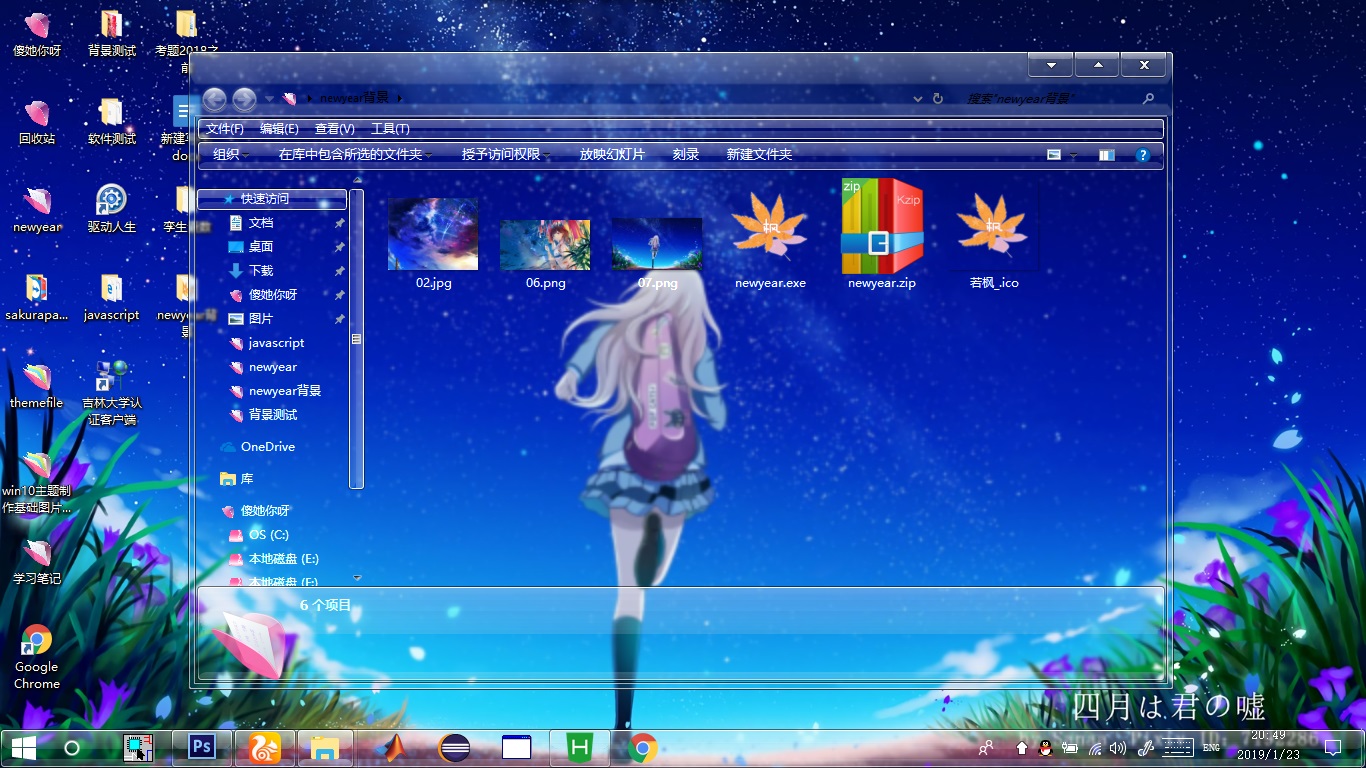The image size is (1366, 768).
Task: Click the change view icon
Action: [1054, 155]
